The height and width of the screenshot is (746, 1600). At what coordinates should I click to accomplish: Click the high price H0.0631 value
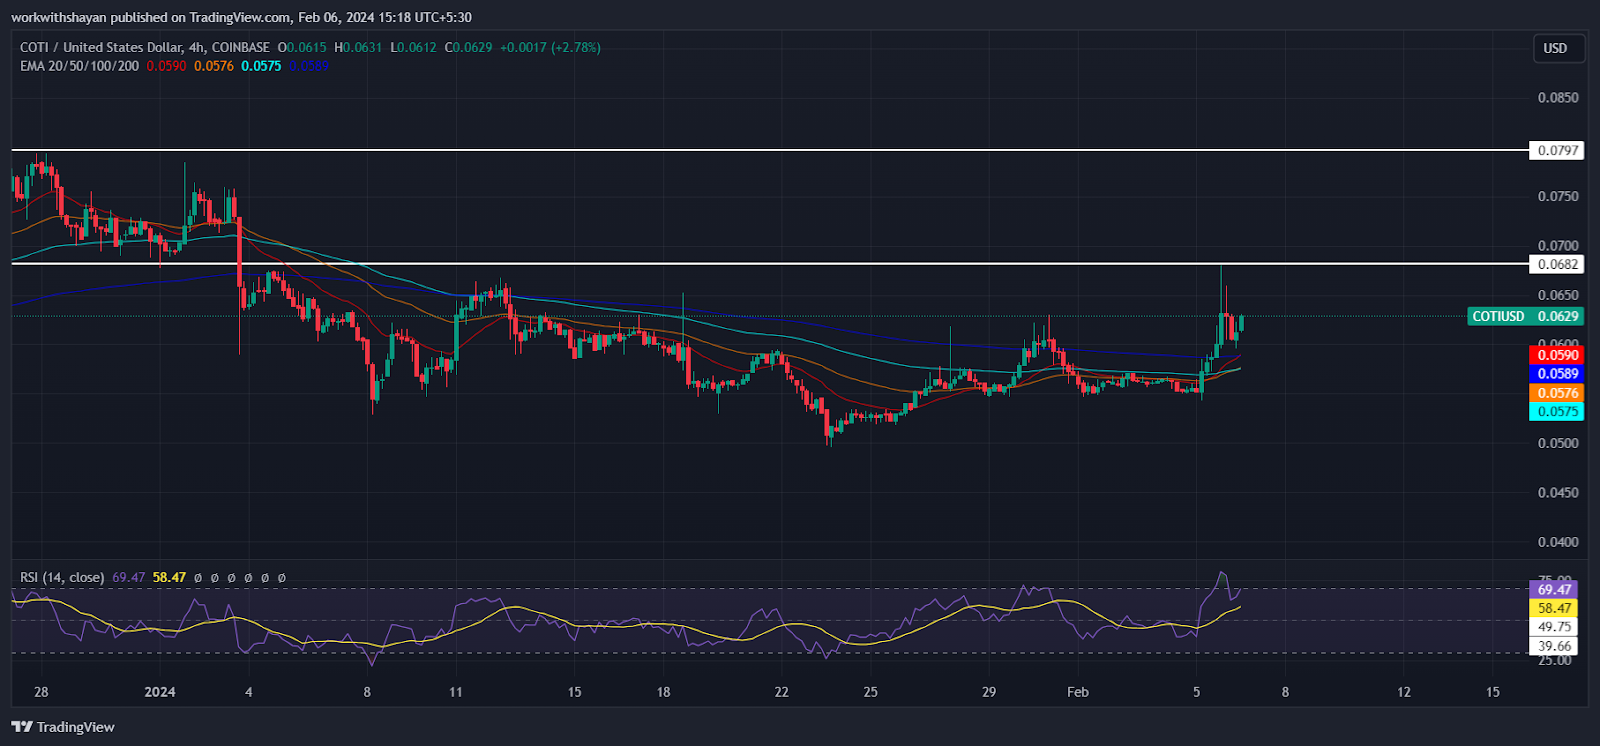(x=358, y=47)
